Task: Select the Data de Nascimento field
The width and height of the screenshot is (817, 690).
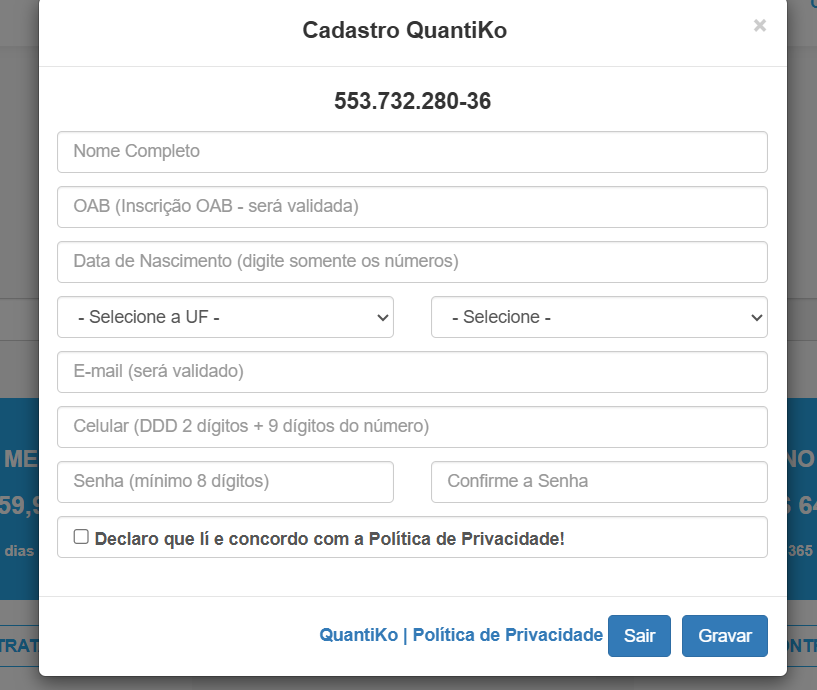Action: (x=412, y=262)
